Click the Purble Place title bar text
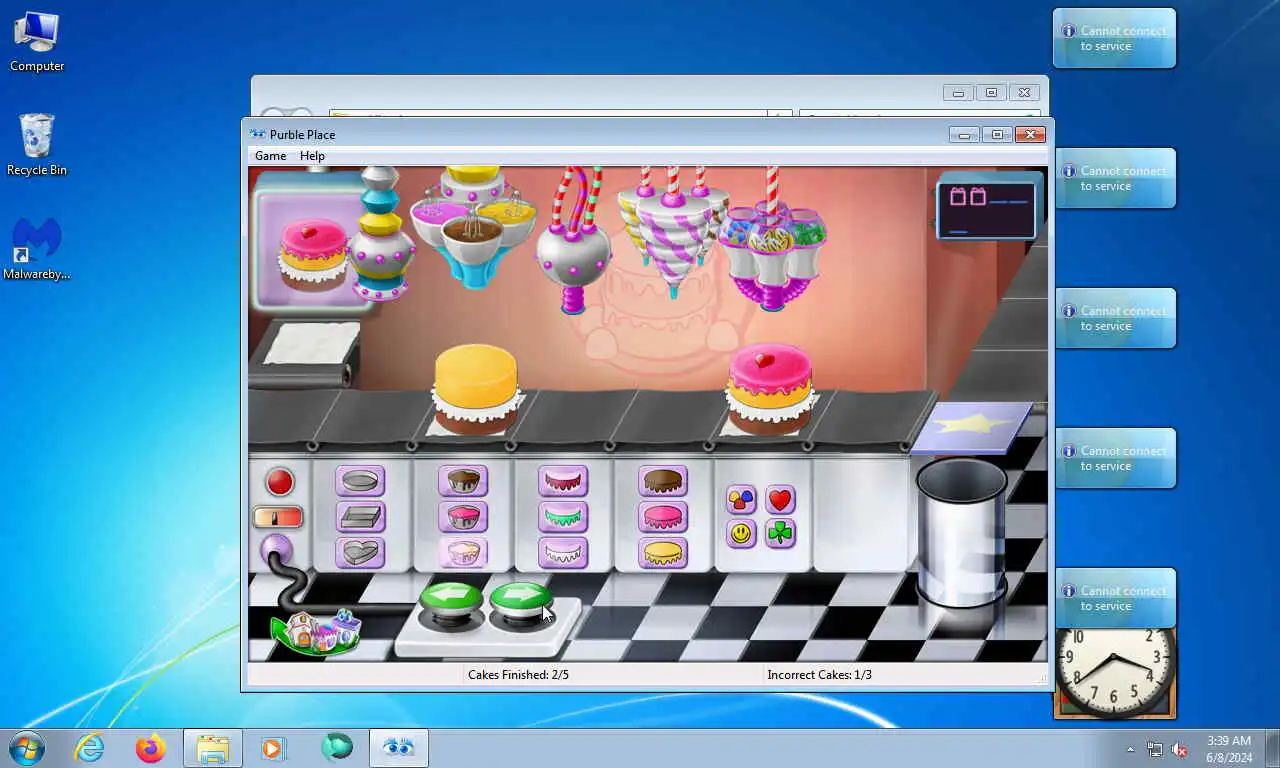 click(302, 135)
